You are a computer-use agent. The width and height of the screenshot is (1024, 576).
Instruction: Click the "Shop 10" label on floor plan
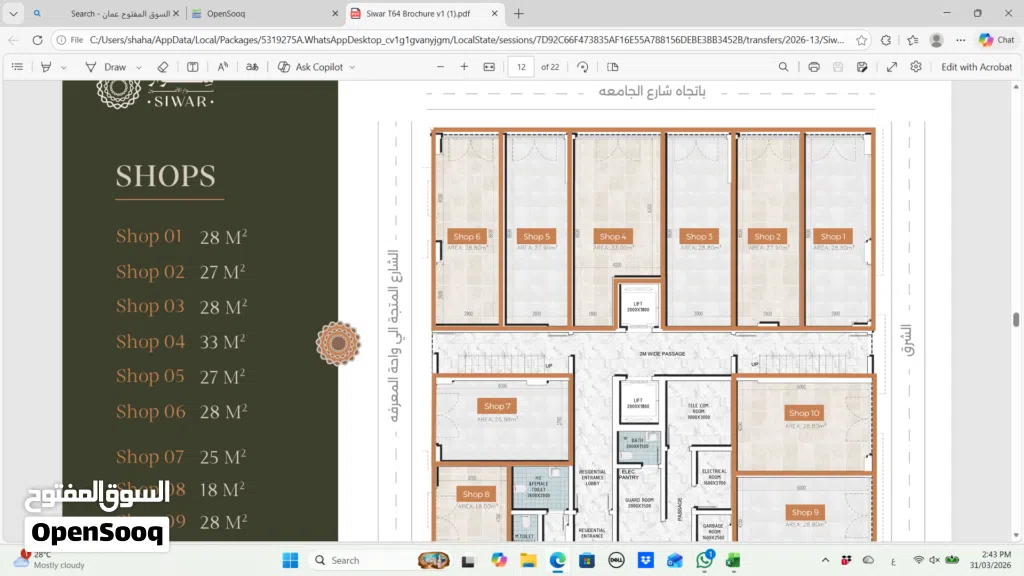point(804,413)
